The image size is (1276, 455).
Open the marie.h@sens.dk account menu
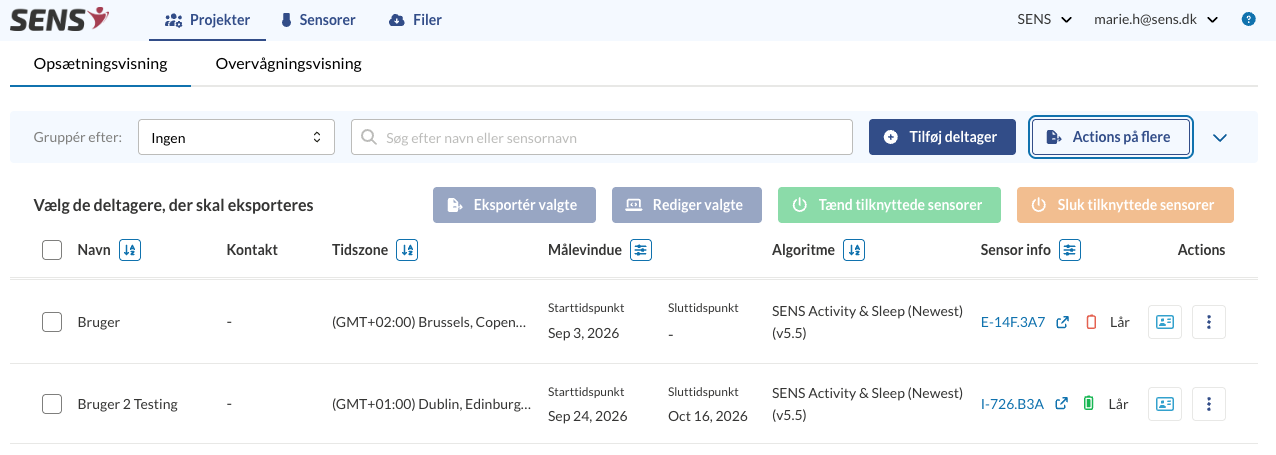[x=1156, y=19]
